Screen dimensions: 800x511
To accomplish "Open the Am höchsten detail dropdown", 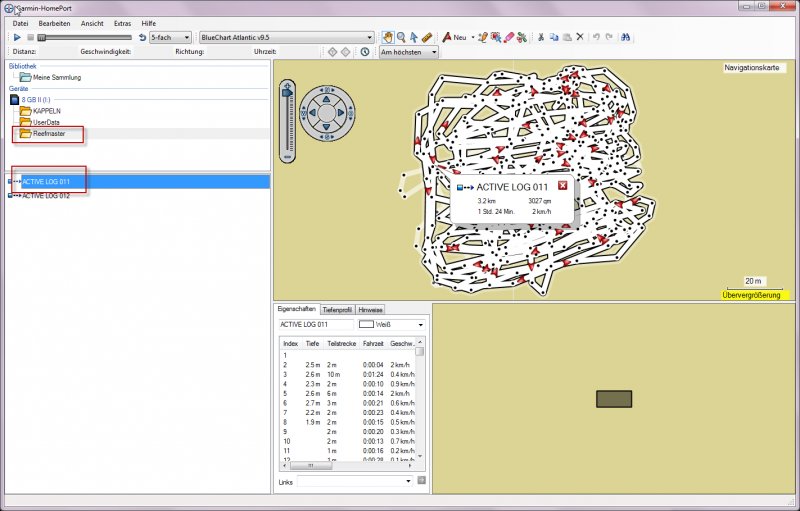I will [433, 52].
